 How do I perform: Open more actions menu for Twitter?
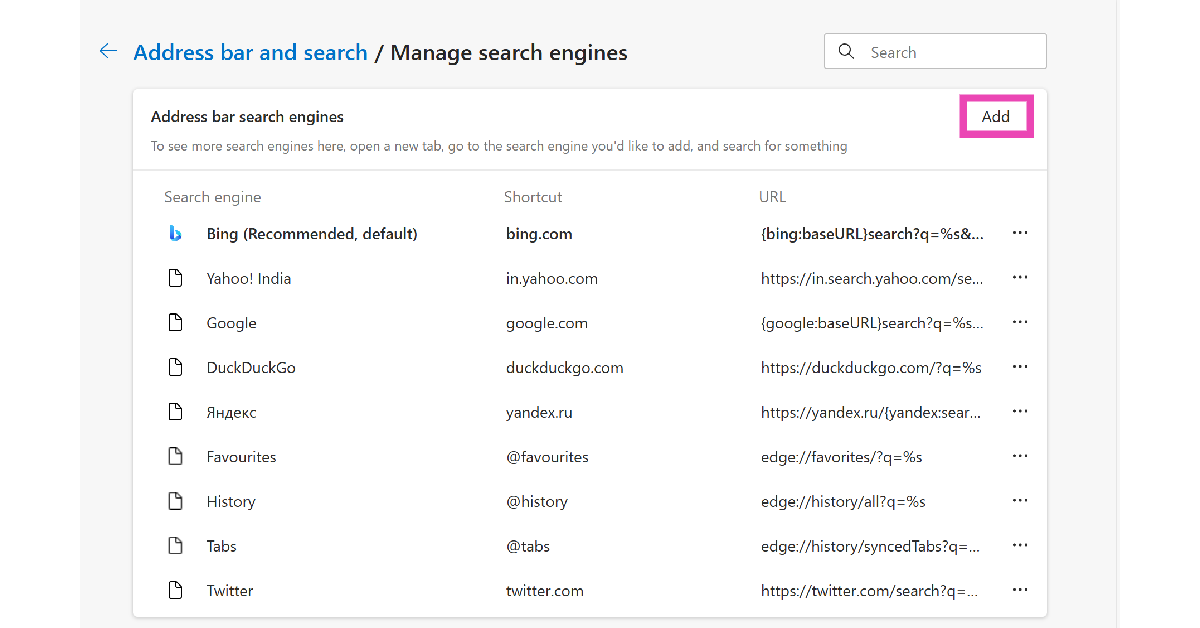coord(1020,590)
